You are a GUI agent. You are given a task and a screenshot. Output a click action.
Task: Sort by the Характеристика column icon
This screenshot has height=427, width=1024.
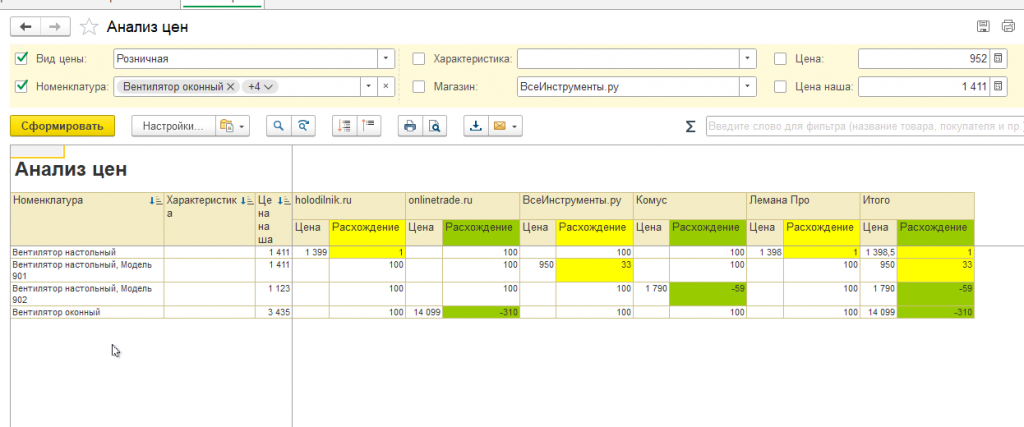coord(247,201)
